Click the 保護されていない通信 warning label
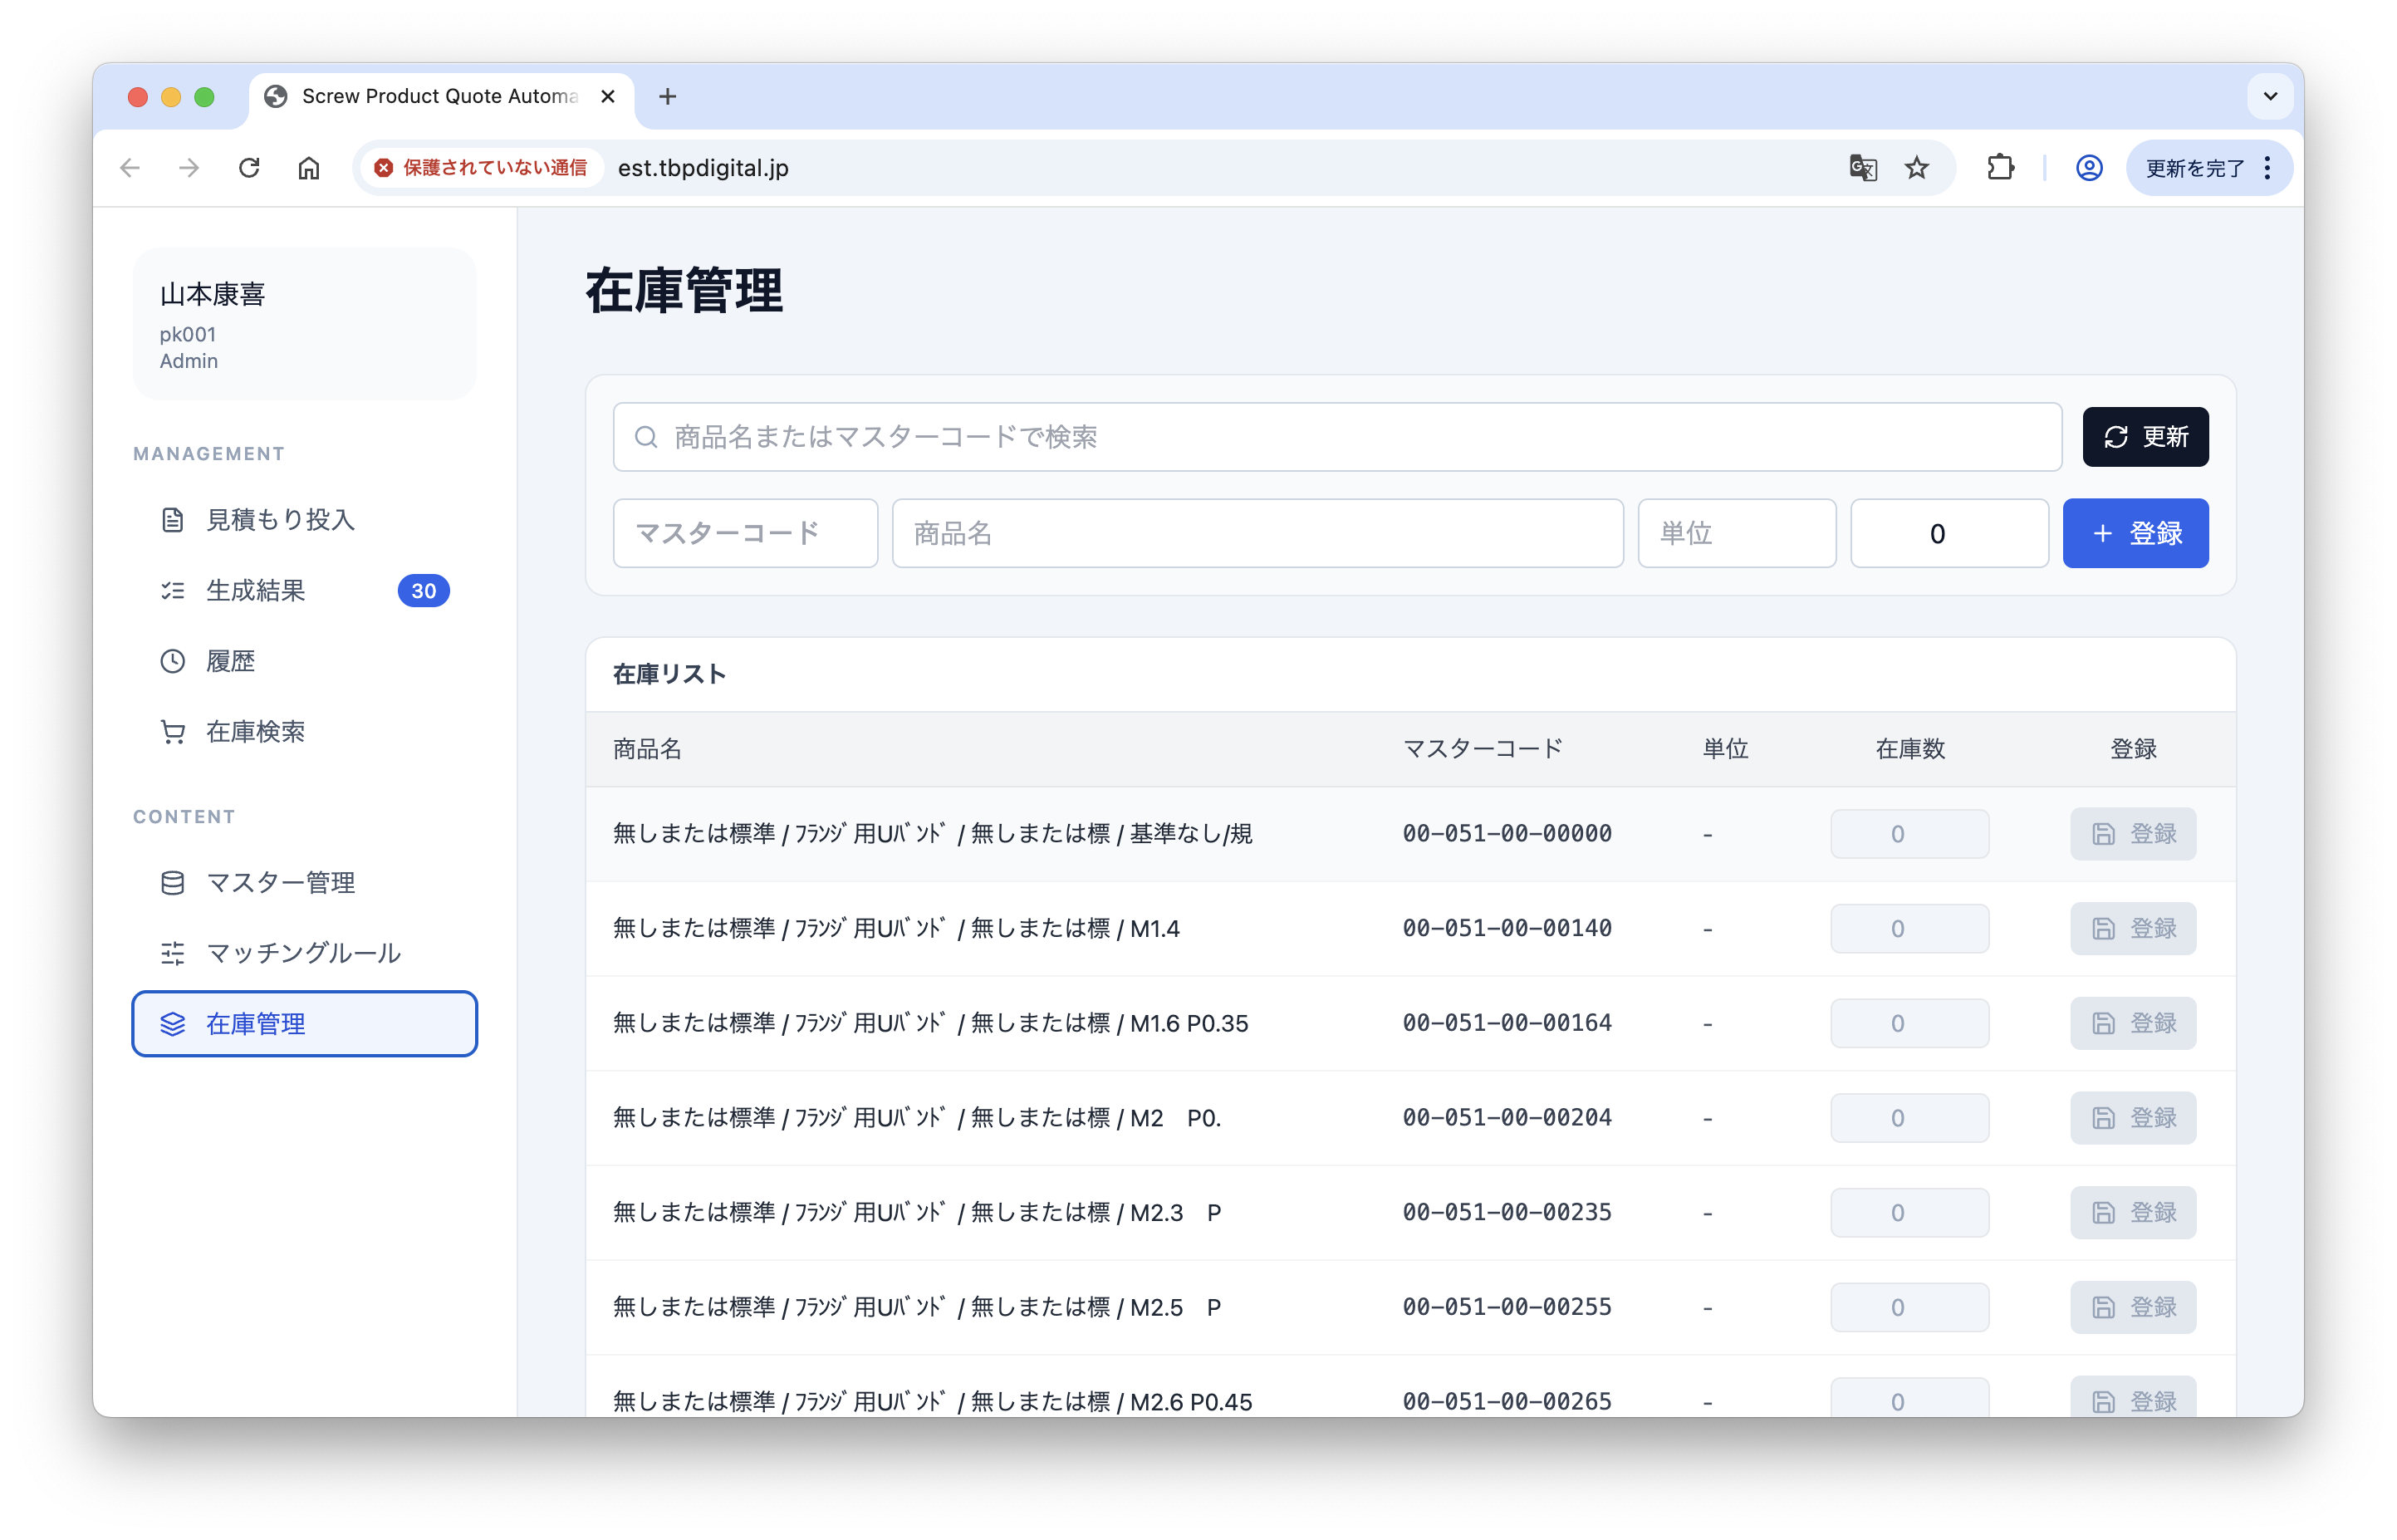Screen dimensions: 2397x1540 pyautogui.click(x=483, y=168)
